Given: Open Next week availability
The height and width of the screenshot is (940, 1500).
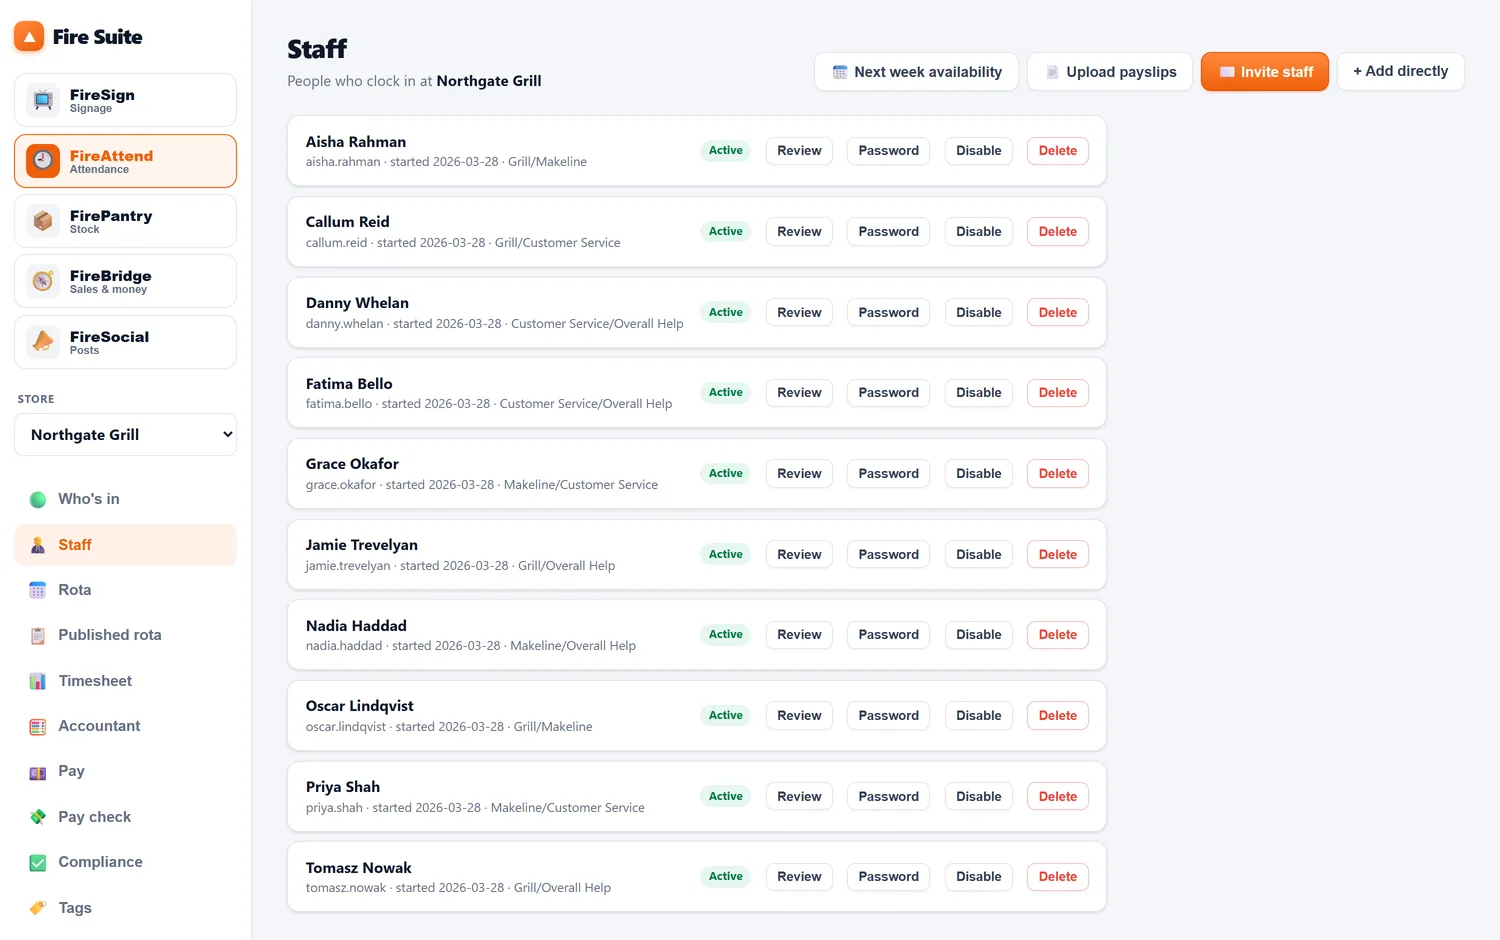Looking at the screenshot, I should 916,72.
